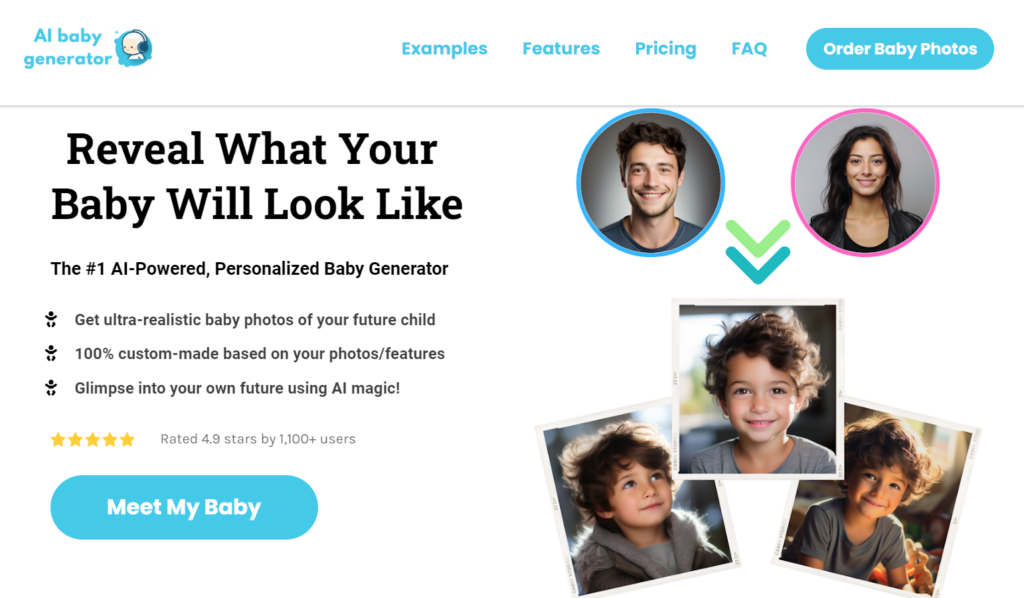
Task: Click the Meet My Baby button
Action: coord(184,507)
